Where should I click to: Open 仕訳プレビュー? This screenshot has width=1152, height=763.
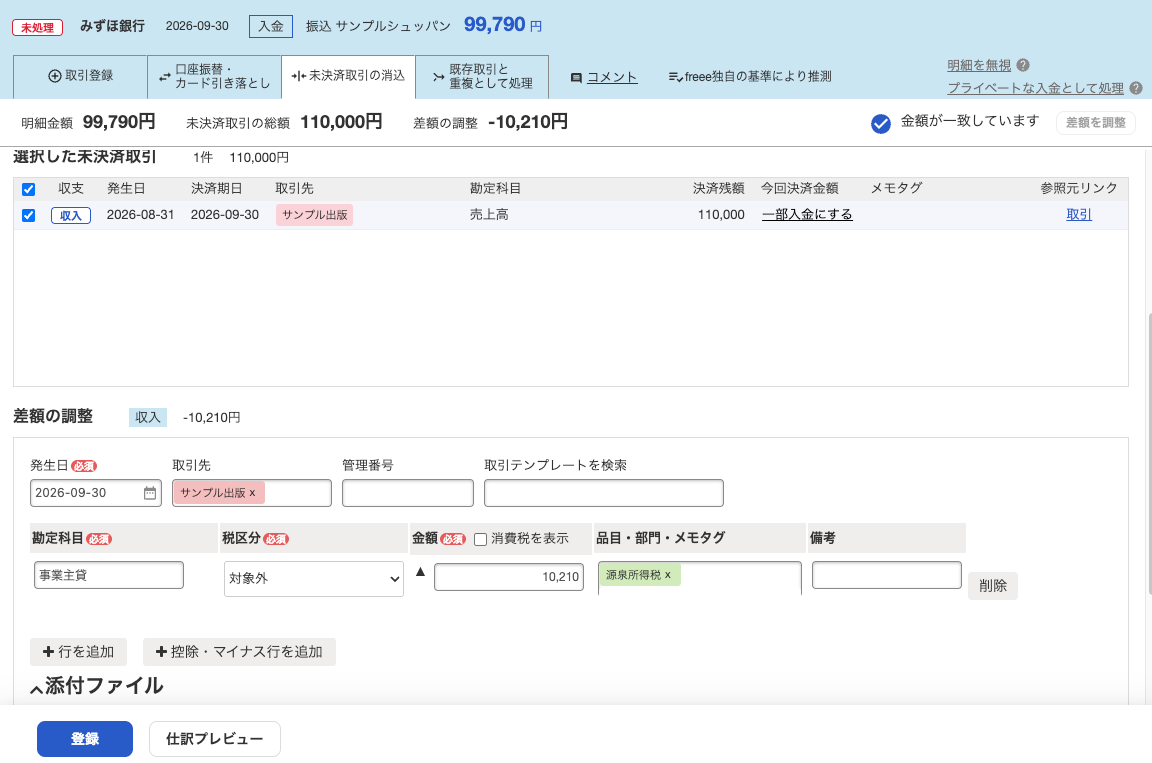(x=215, y=739)
